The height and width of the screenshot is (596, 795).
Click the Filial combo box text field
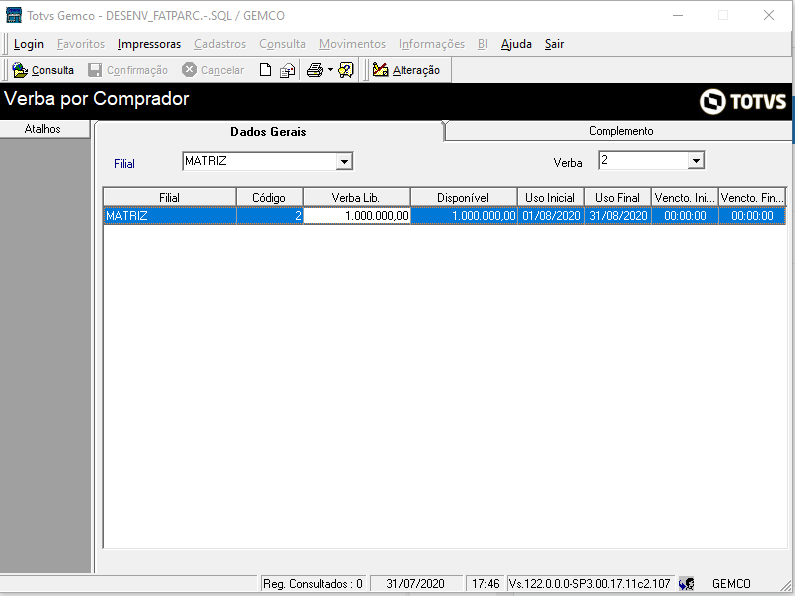click(x=259, y=161)
